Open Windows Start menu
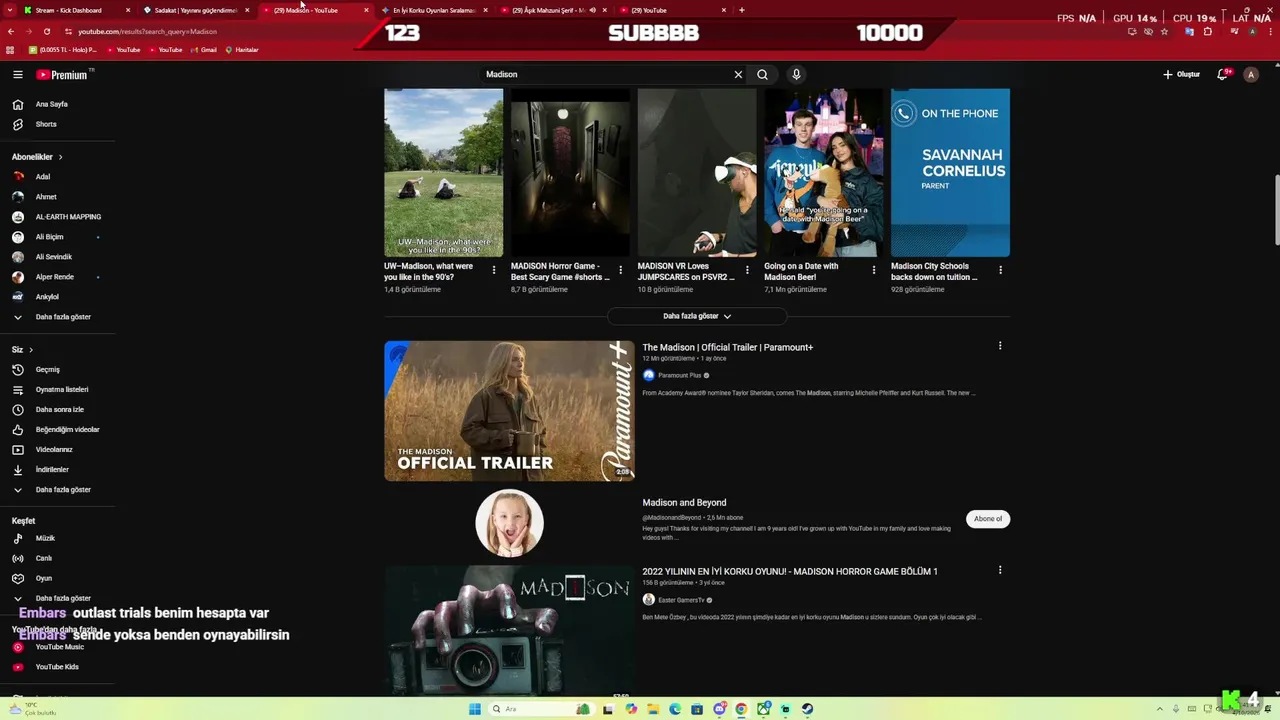 [x=475, y=709]
